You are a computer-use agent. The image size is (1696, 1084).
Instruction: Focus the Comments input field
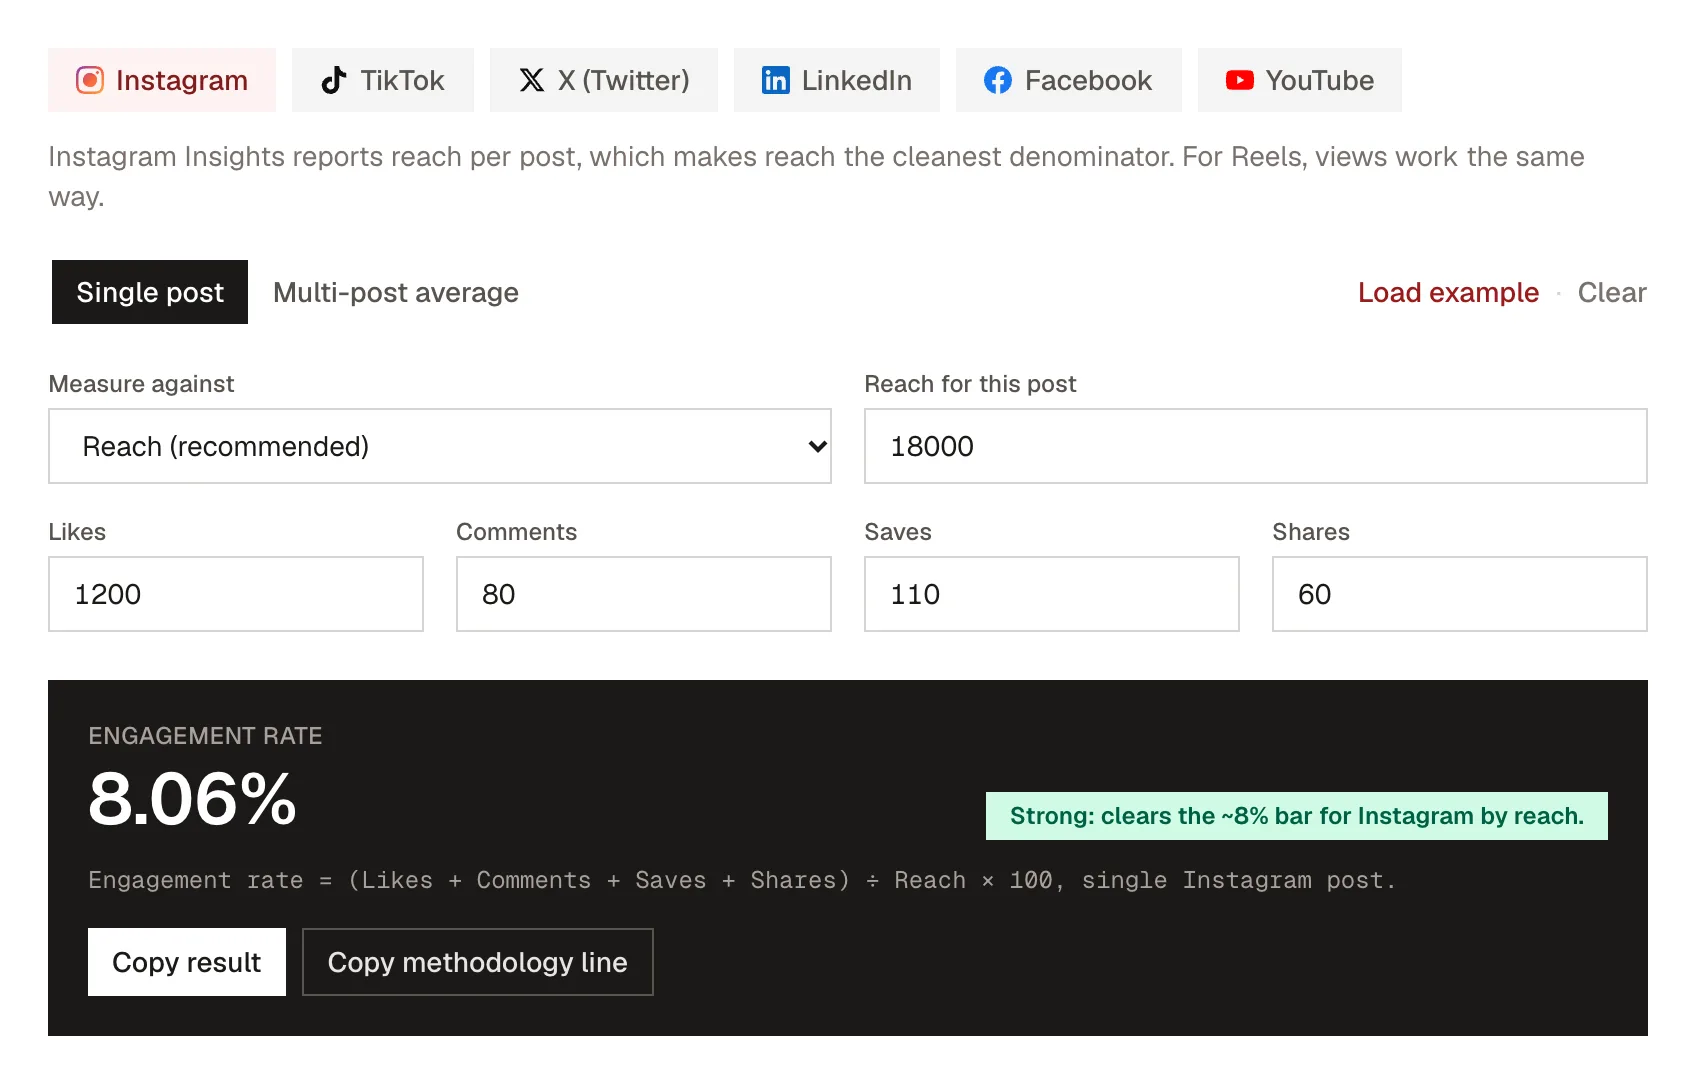point(644,594)
